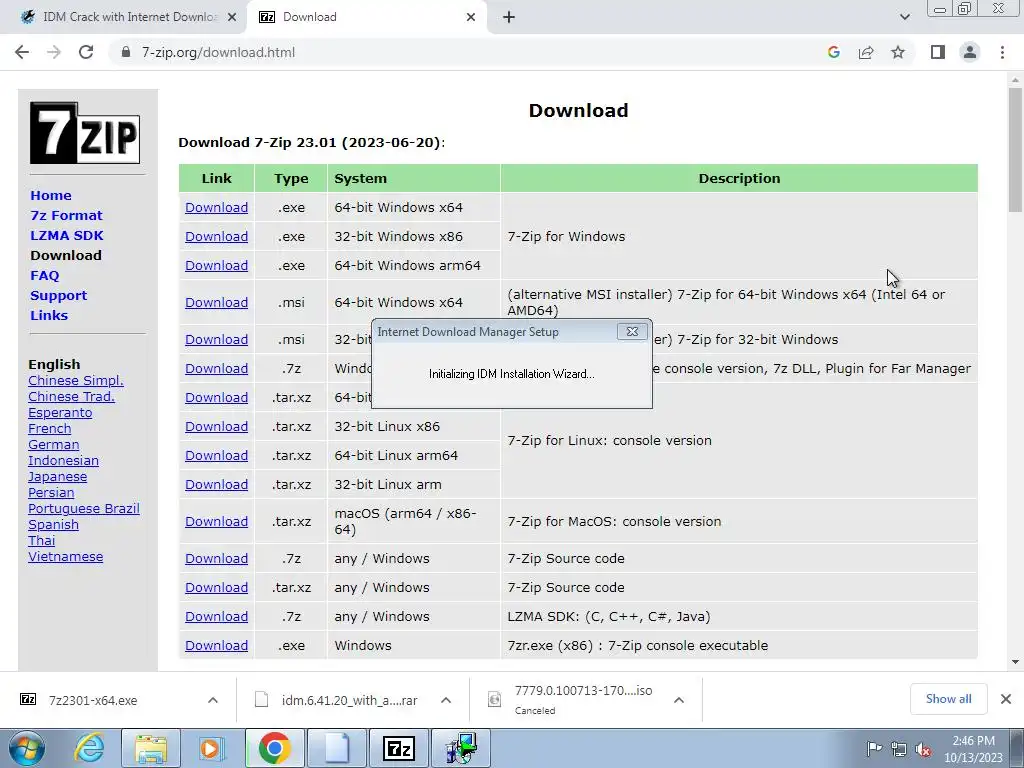The width and height of the screenshot is (1024, 768).
Task: Download .tar.xz for macOS
Action: (216, 522)
